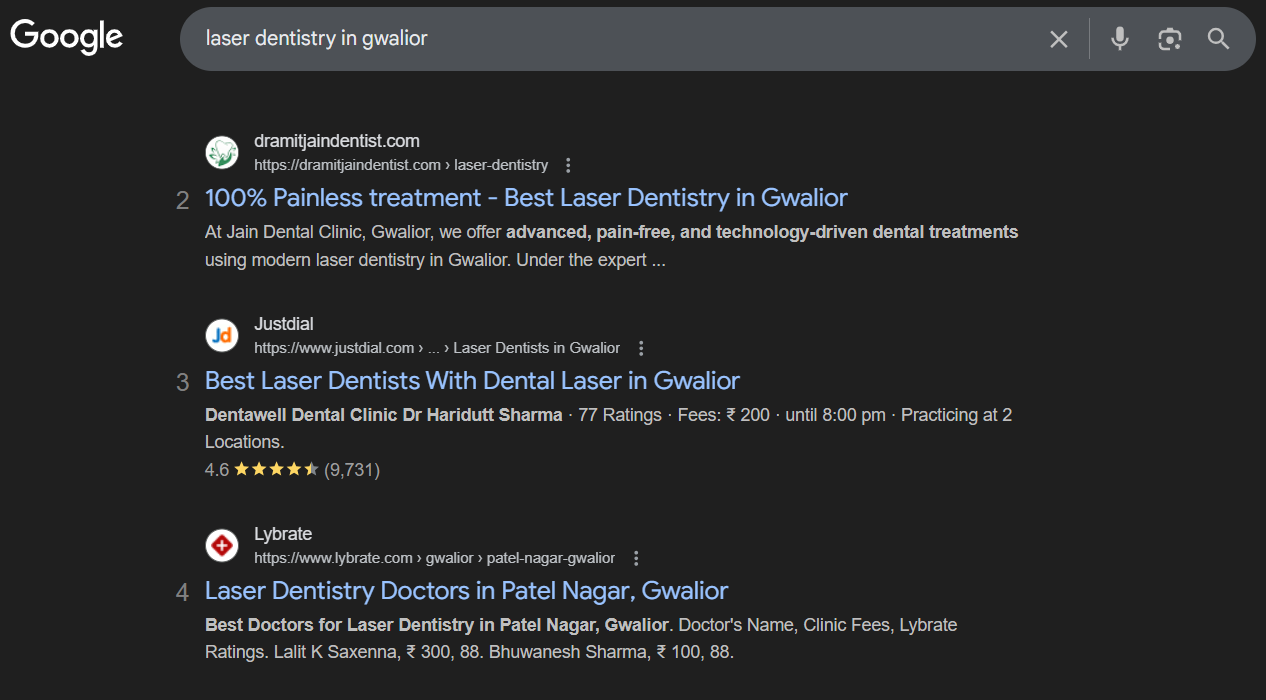Click the dramitjaindentist.com site favicon
This screenshot has height=700, width=1266.
(222, 153)
